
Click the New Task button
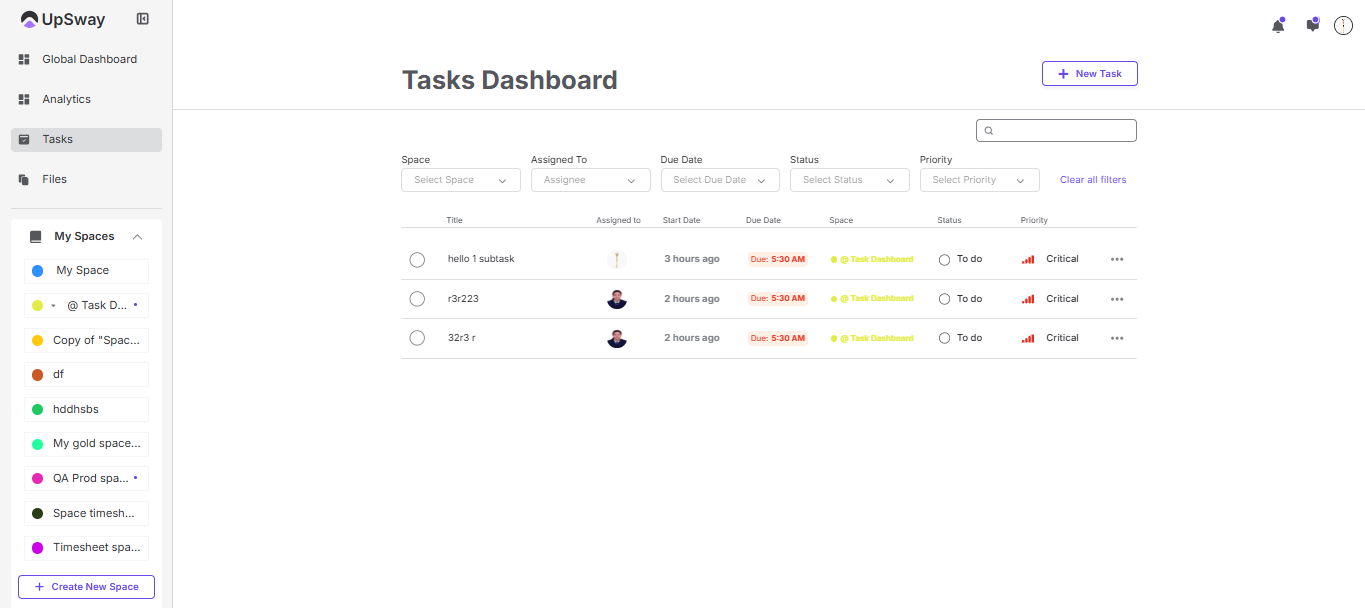point(1089,74)
